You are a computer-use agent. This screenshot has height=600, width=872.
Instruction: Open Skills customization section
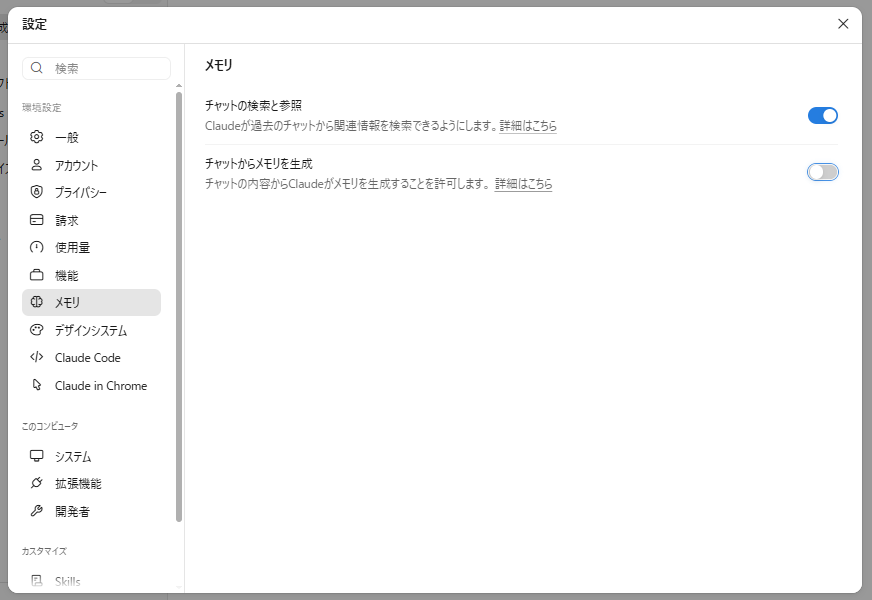[91, 581]
